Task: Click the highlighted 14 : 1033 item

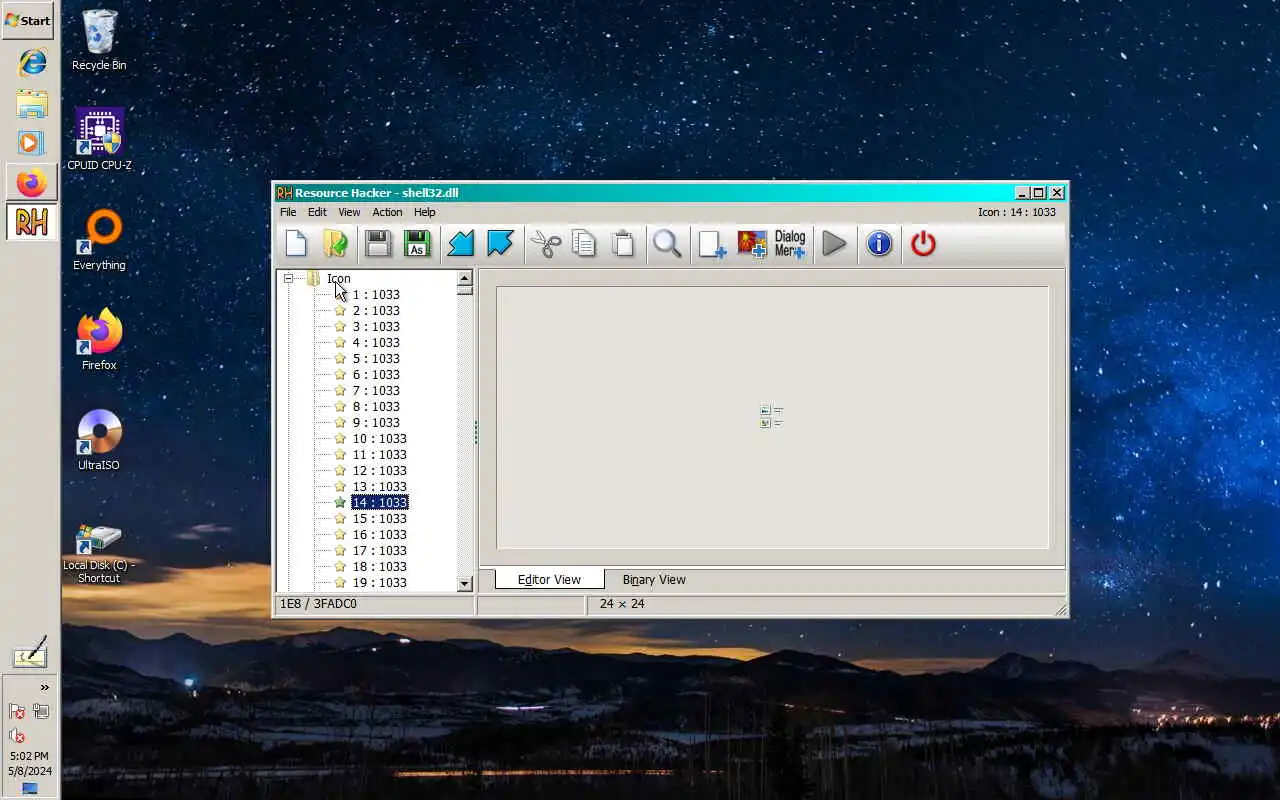Action: 379,503
